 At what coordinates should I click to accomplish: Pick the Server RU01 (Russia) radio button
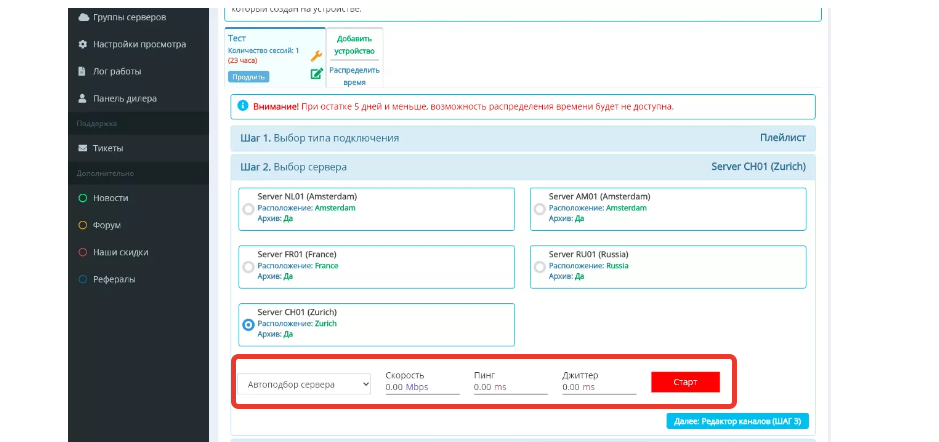pos(540,267)
